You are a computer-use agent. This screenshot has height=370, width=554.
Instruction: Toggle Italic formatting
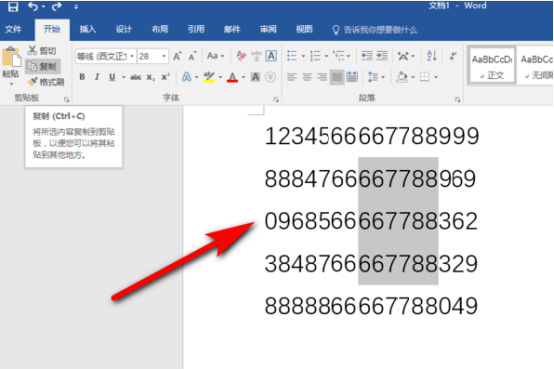coord(97,77)
